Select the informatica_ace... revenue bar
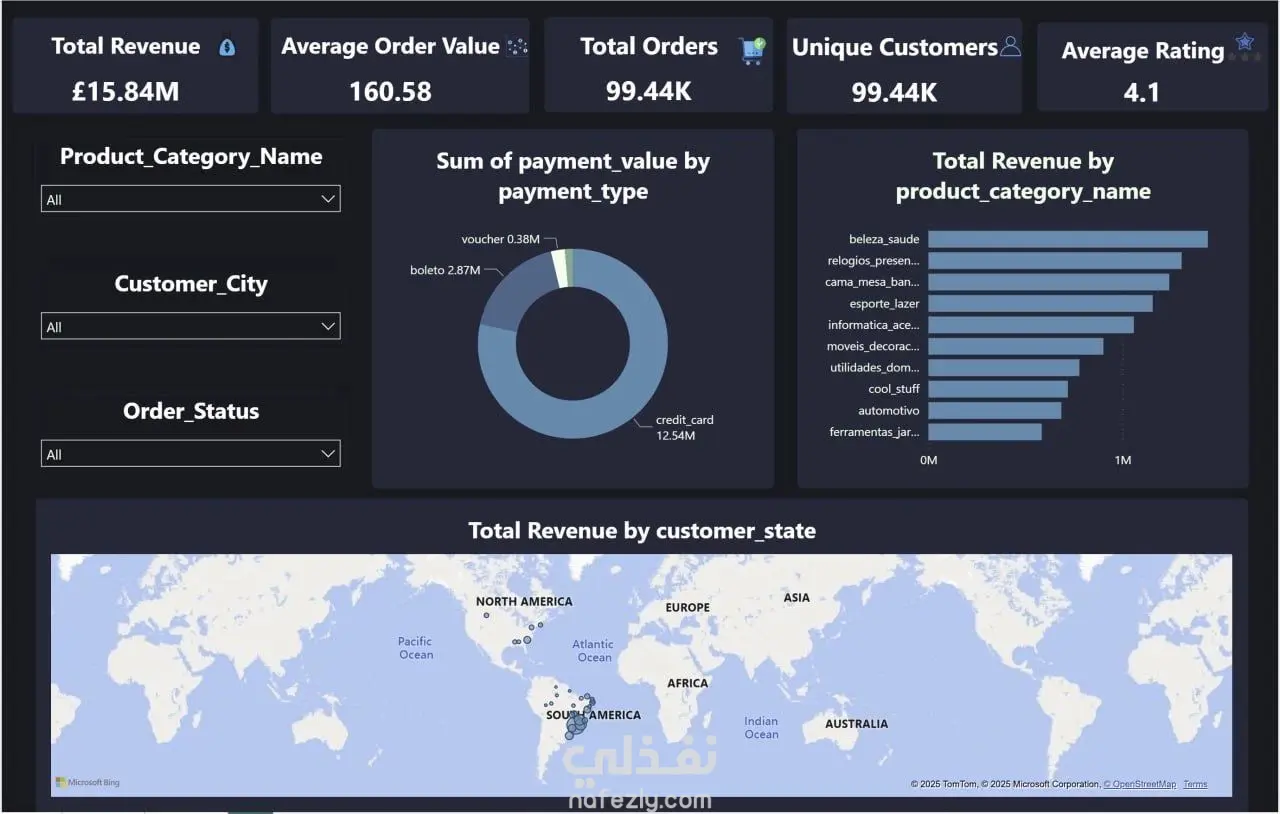The height and width of the screenshot is (814, 1280). tap(1031, 325)
